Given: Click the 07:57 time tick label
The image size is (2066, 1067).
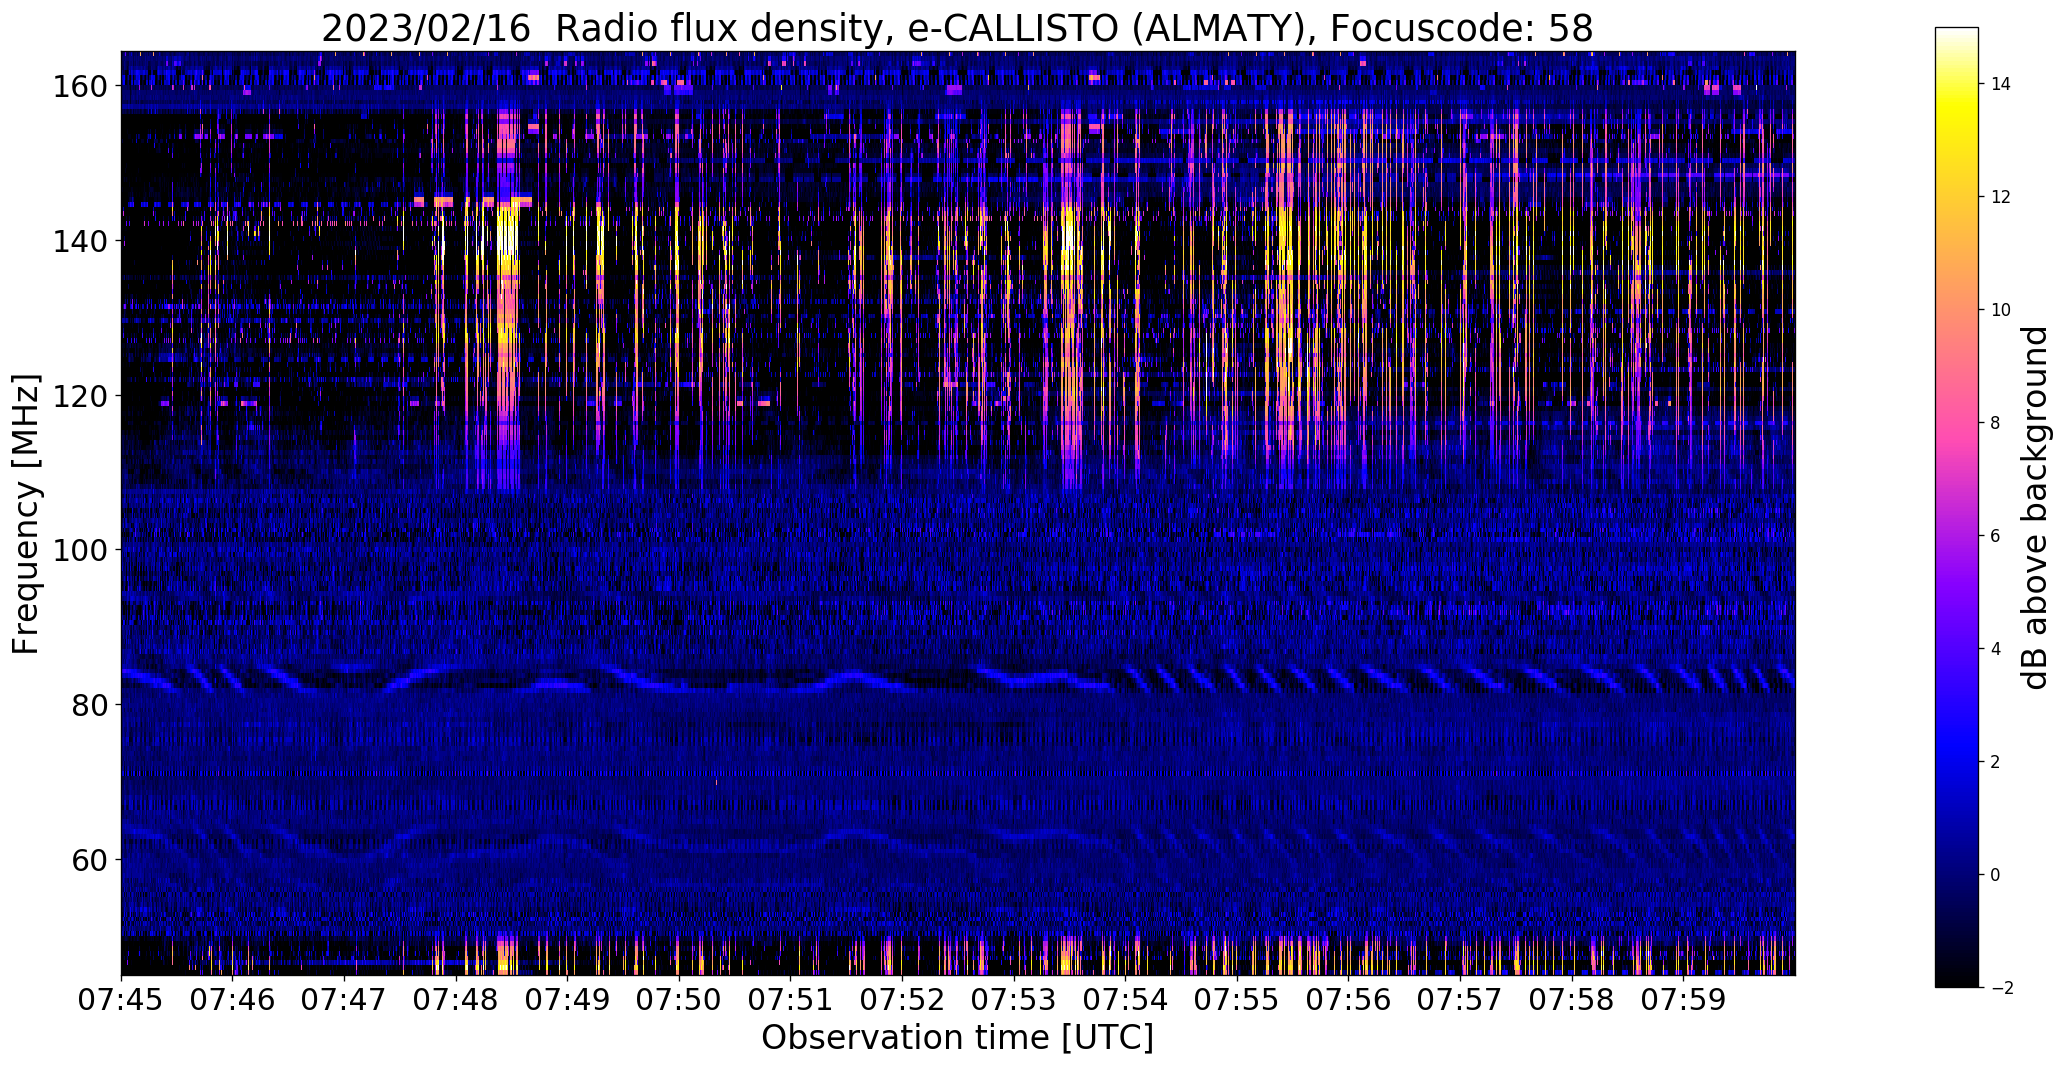Looking at the screenshot, I should coord(1461,999).
